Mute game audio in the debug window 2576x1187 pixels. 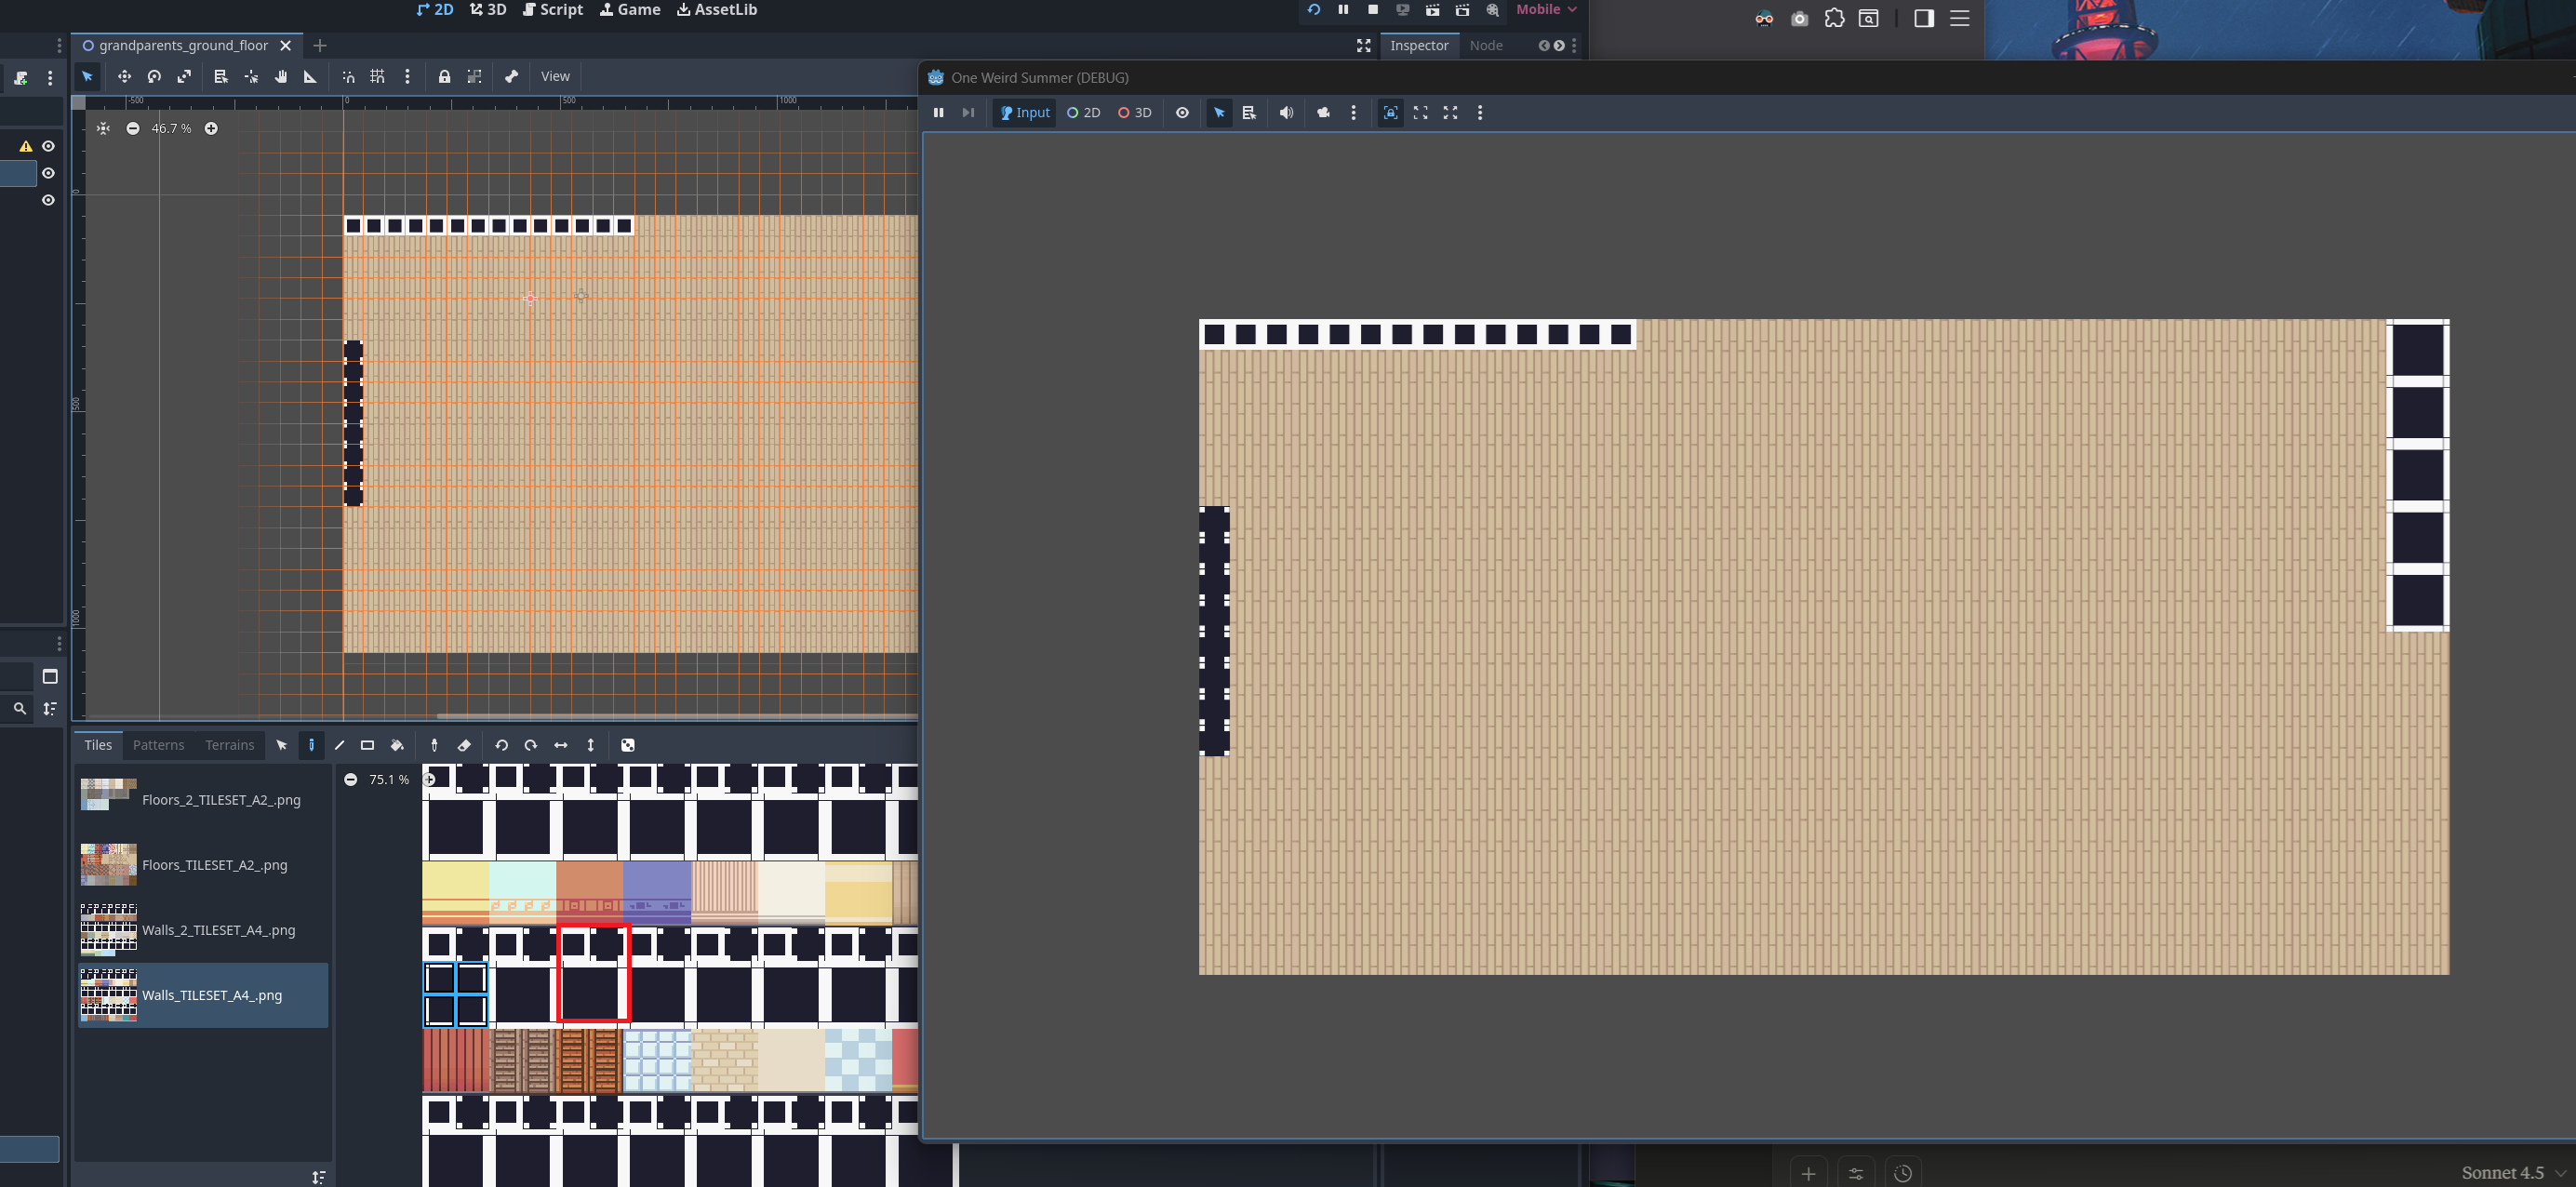coord(1286,113)
